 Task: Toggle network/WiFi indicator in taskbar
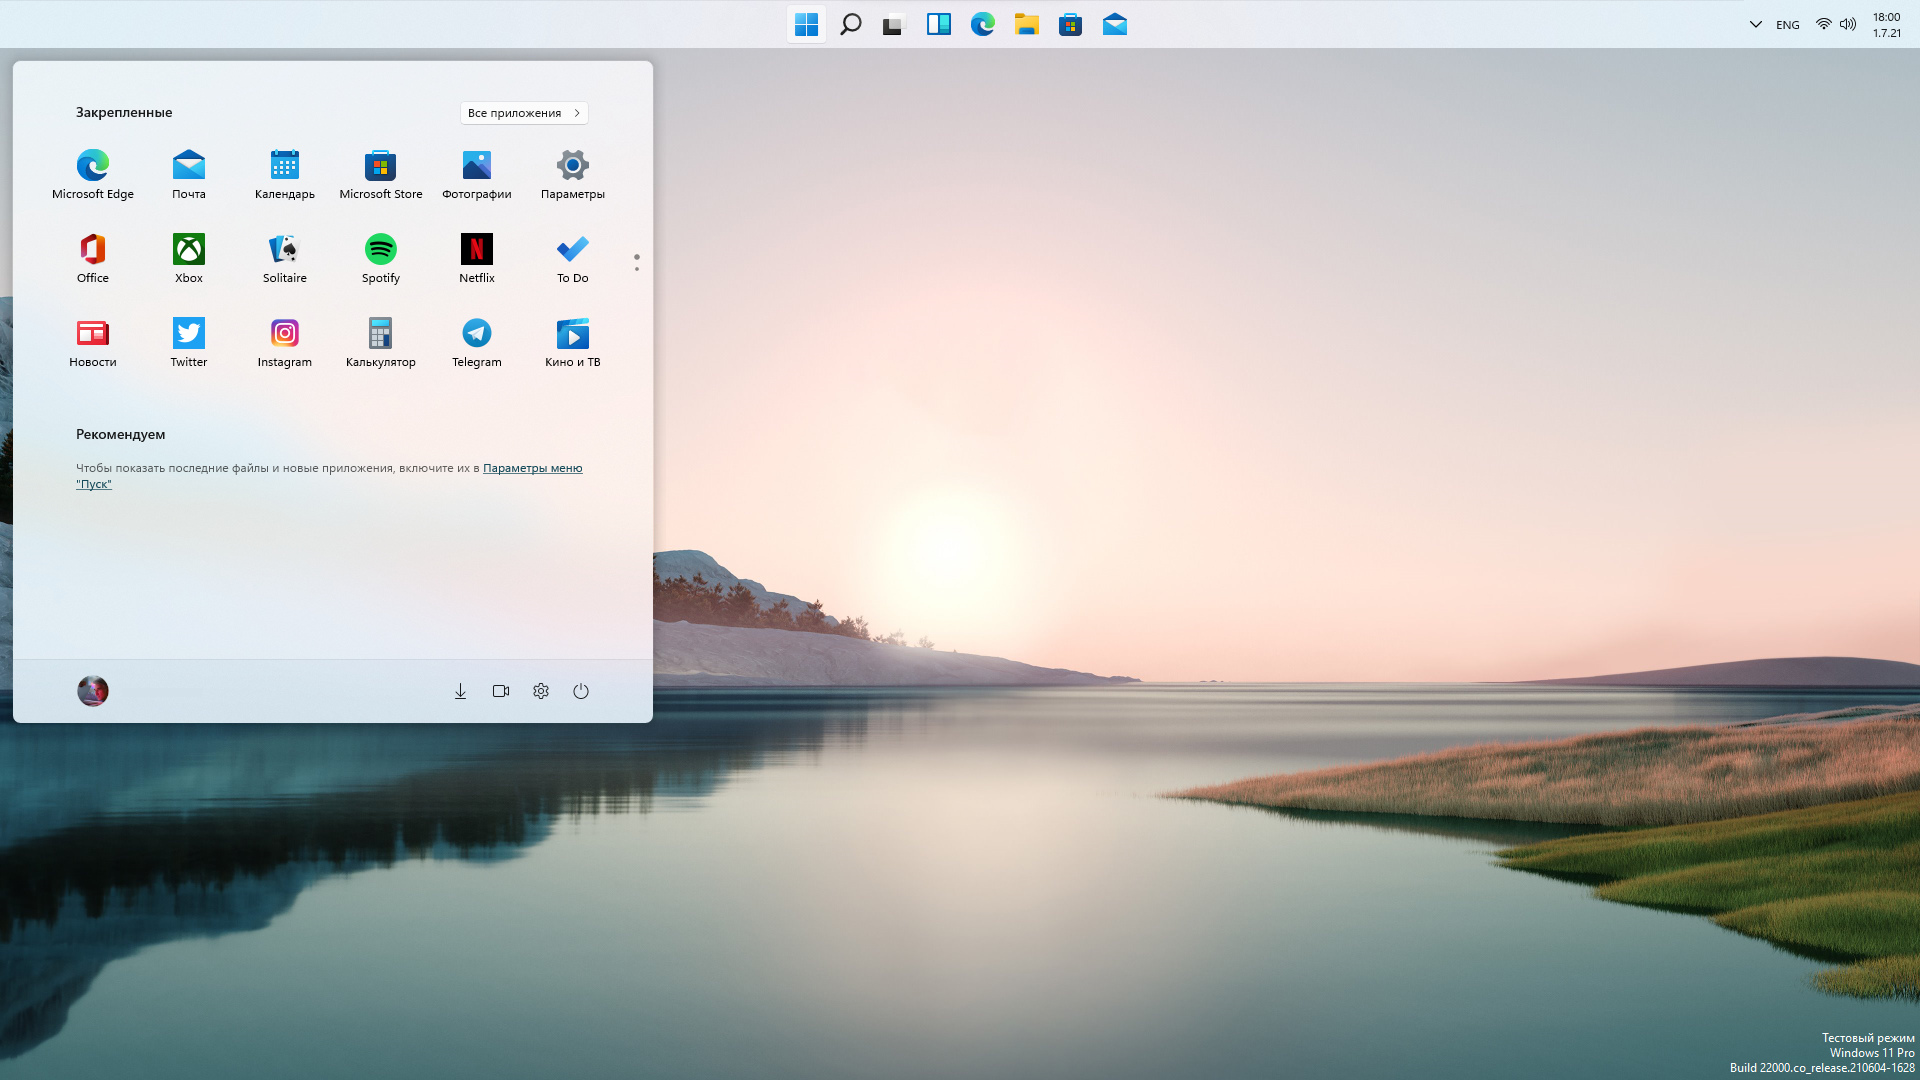coord(1824,24)
